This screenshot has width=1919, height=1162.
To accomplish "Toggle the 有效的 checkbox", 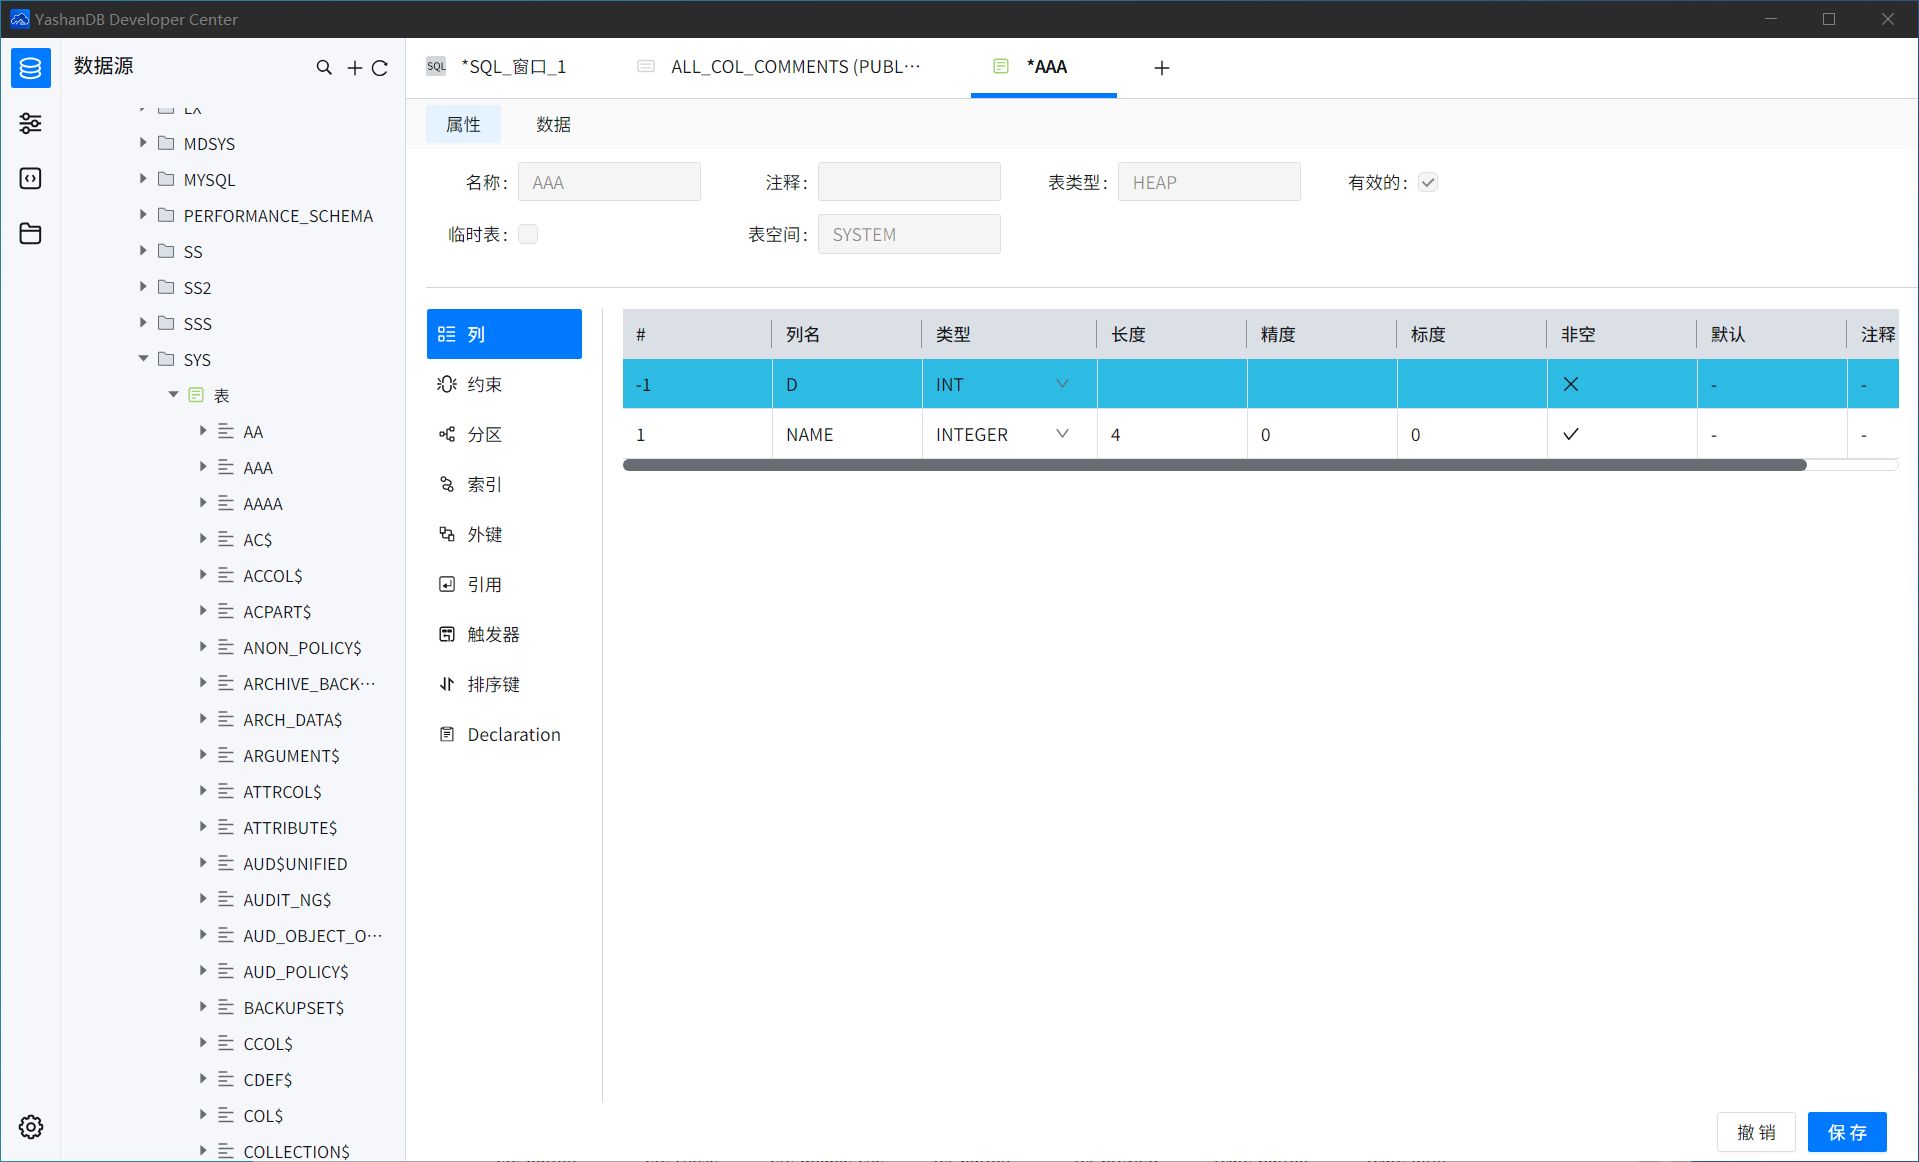I will 1428,182.
